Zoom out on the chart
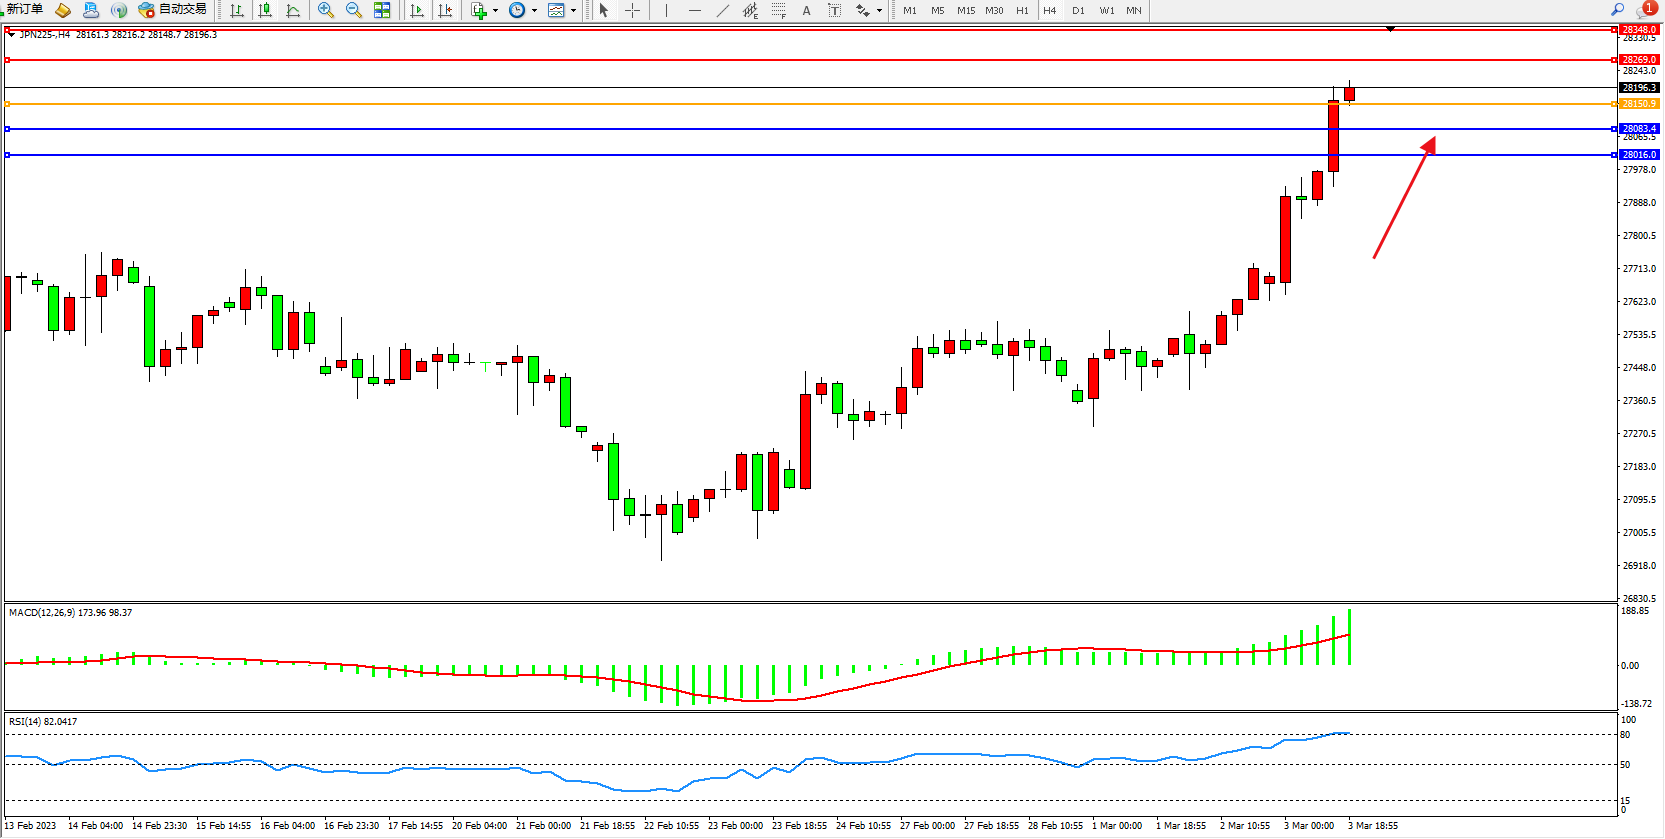This screenshot has height=839, width=1665. point(354,10)
